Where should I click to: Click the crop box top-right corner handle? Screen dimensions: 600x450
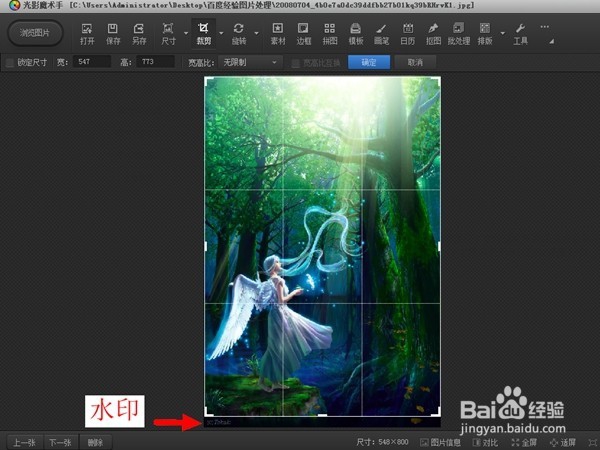[x=437, y=80]
